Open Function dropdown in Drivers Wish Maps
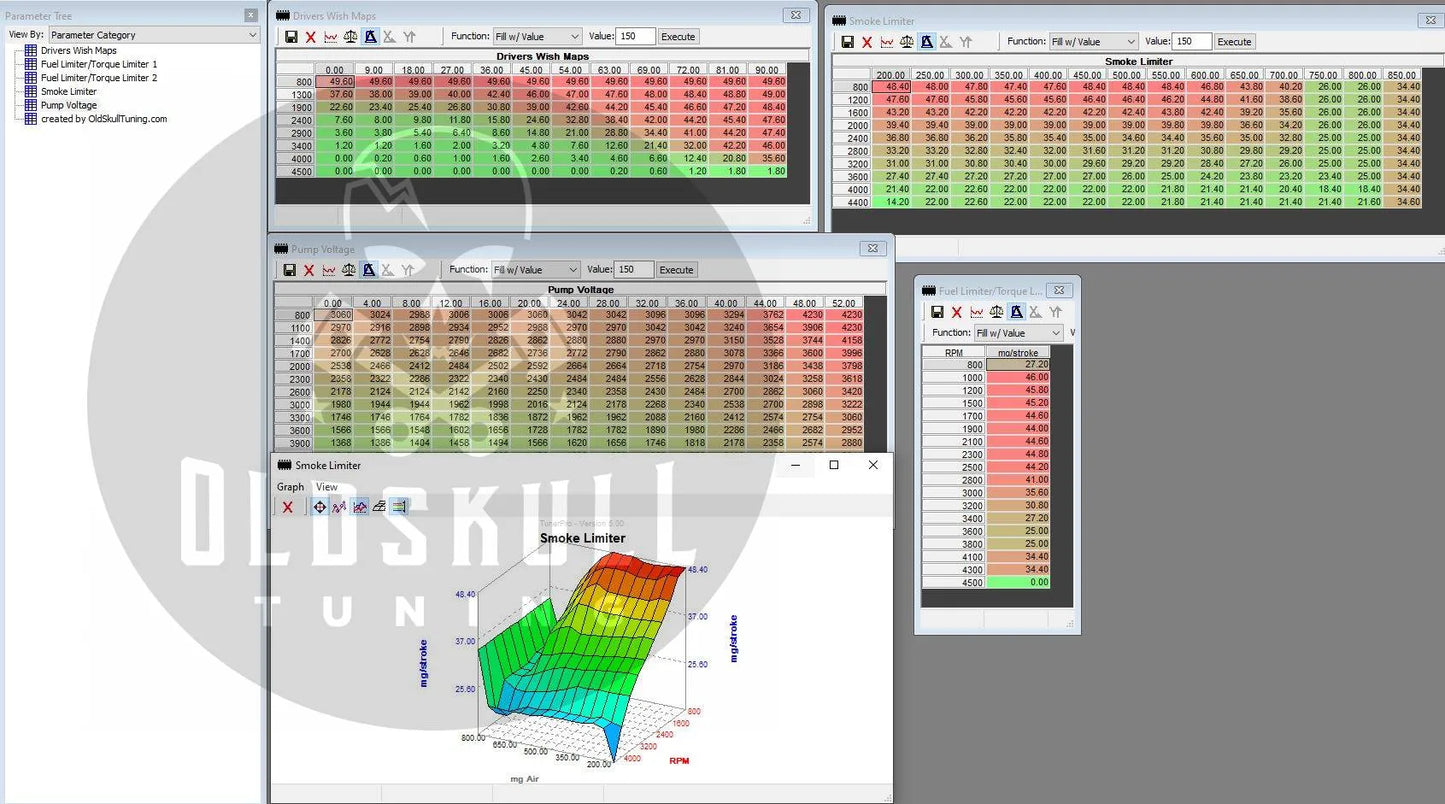 coord(537,37)
